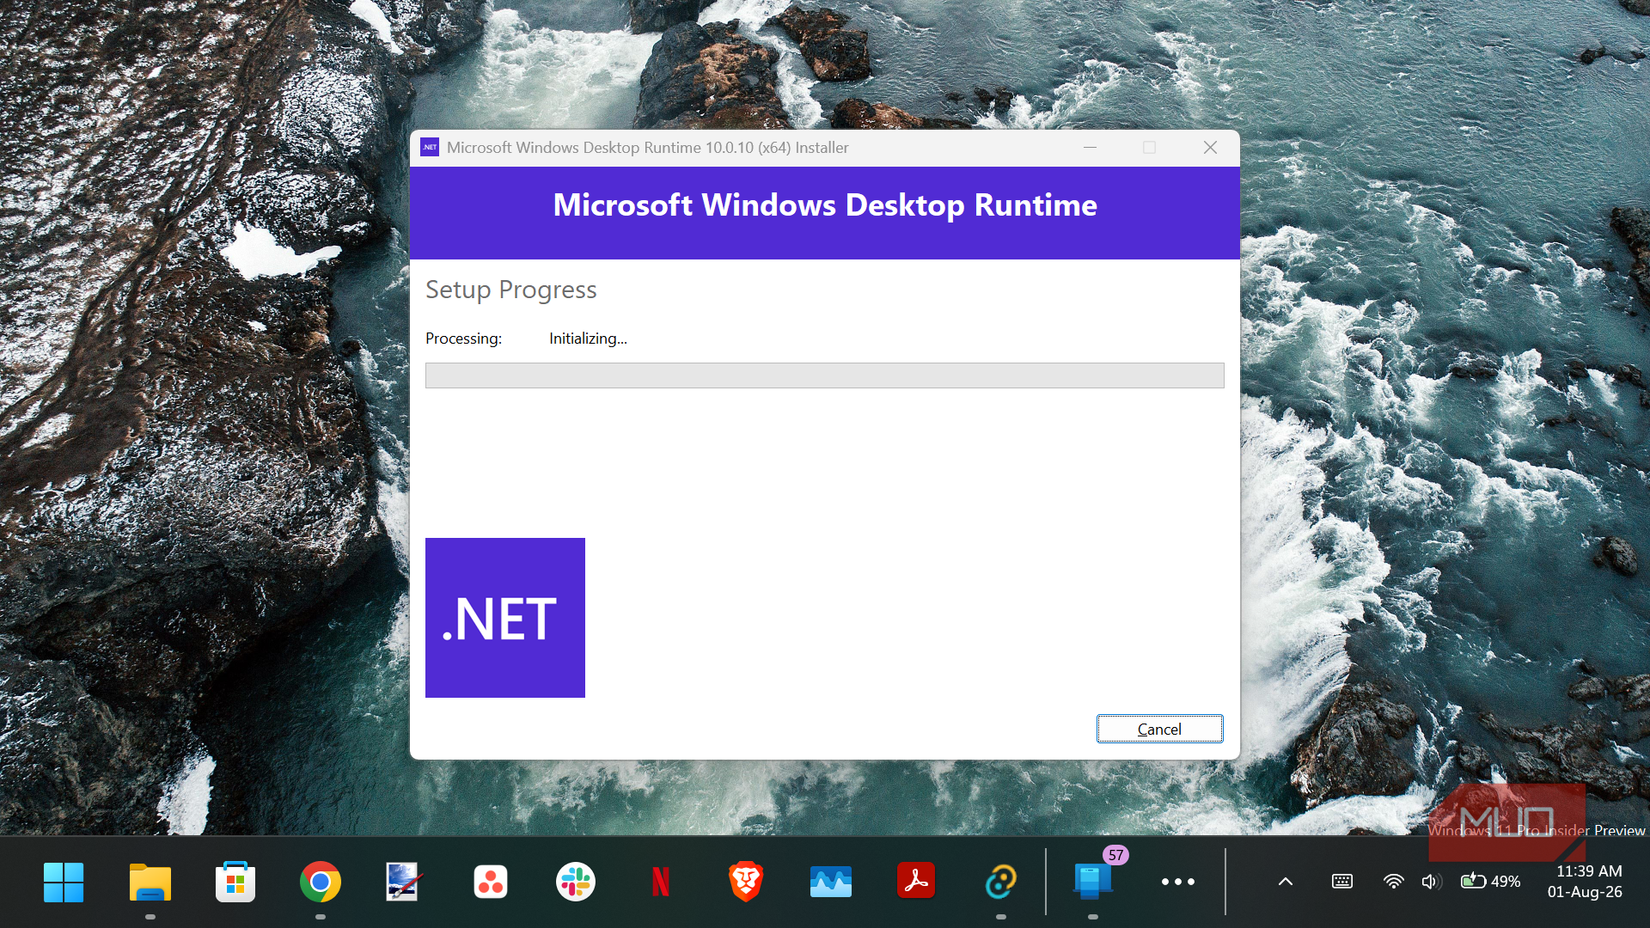Open Google Chrome from the taskbar
Image resolution: width=1650 pixels, height=928 pixels.
(x=320, y=882)
